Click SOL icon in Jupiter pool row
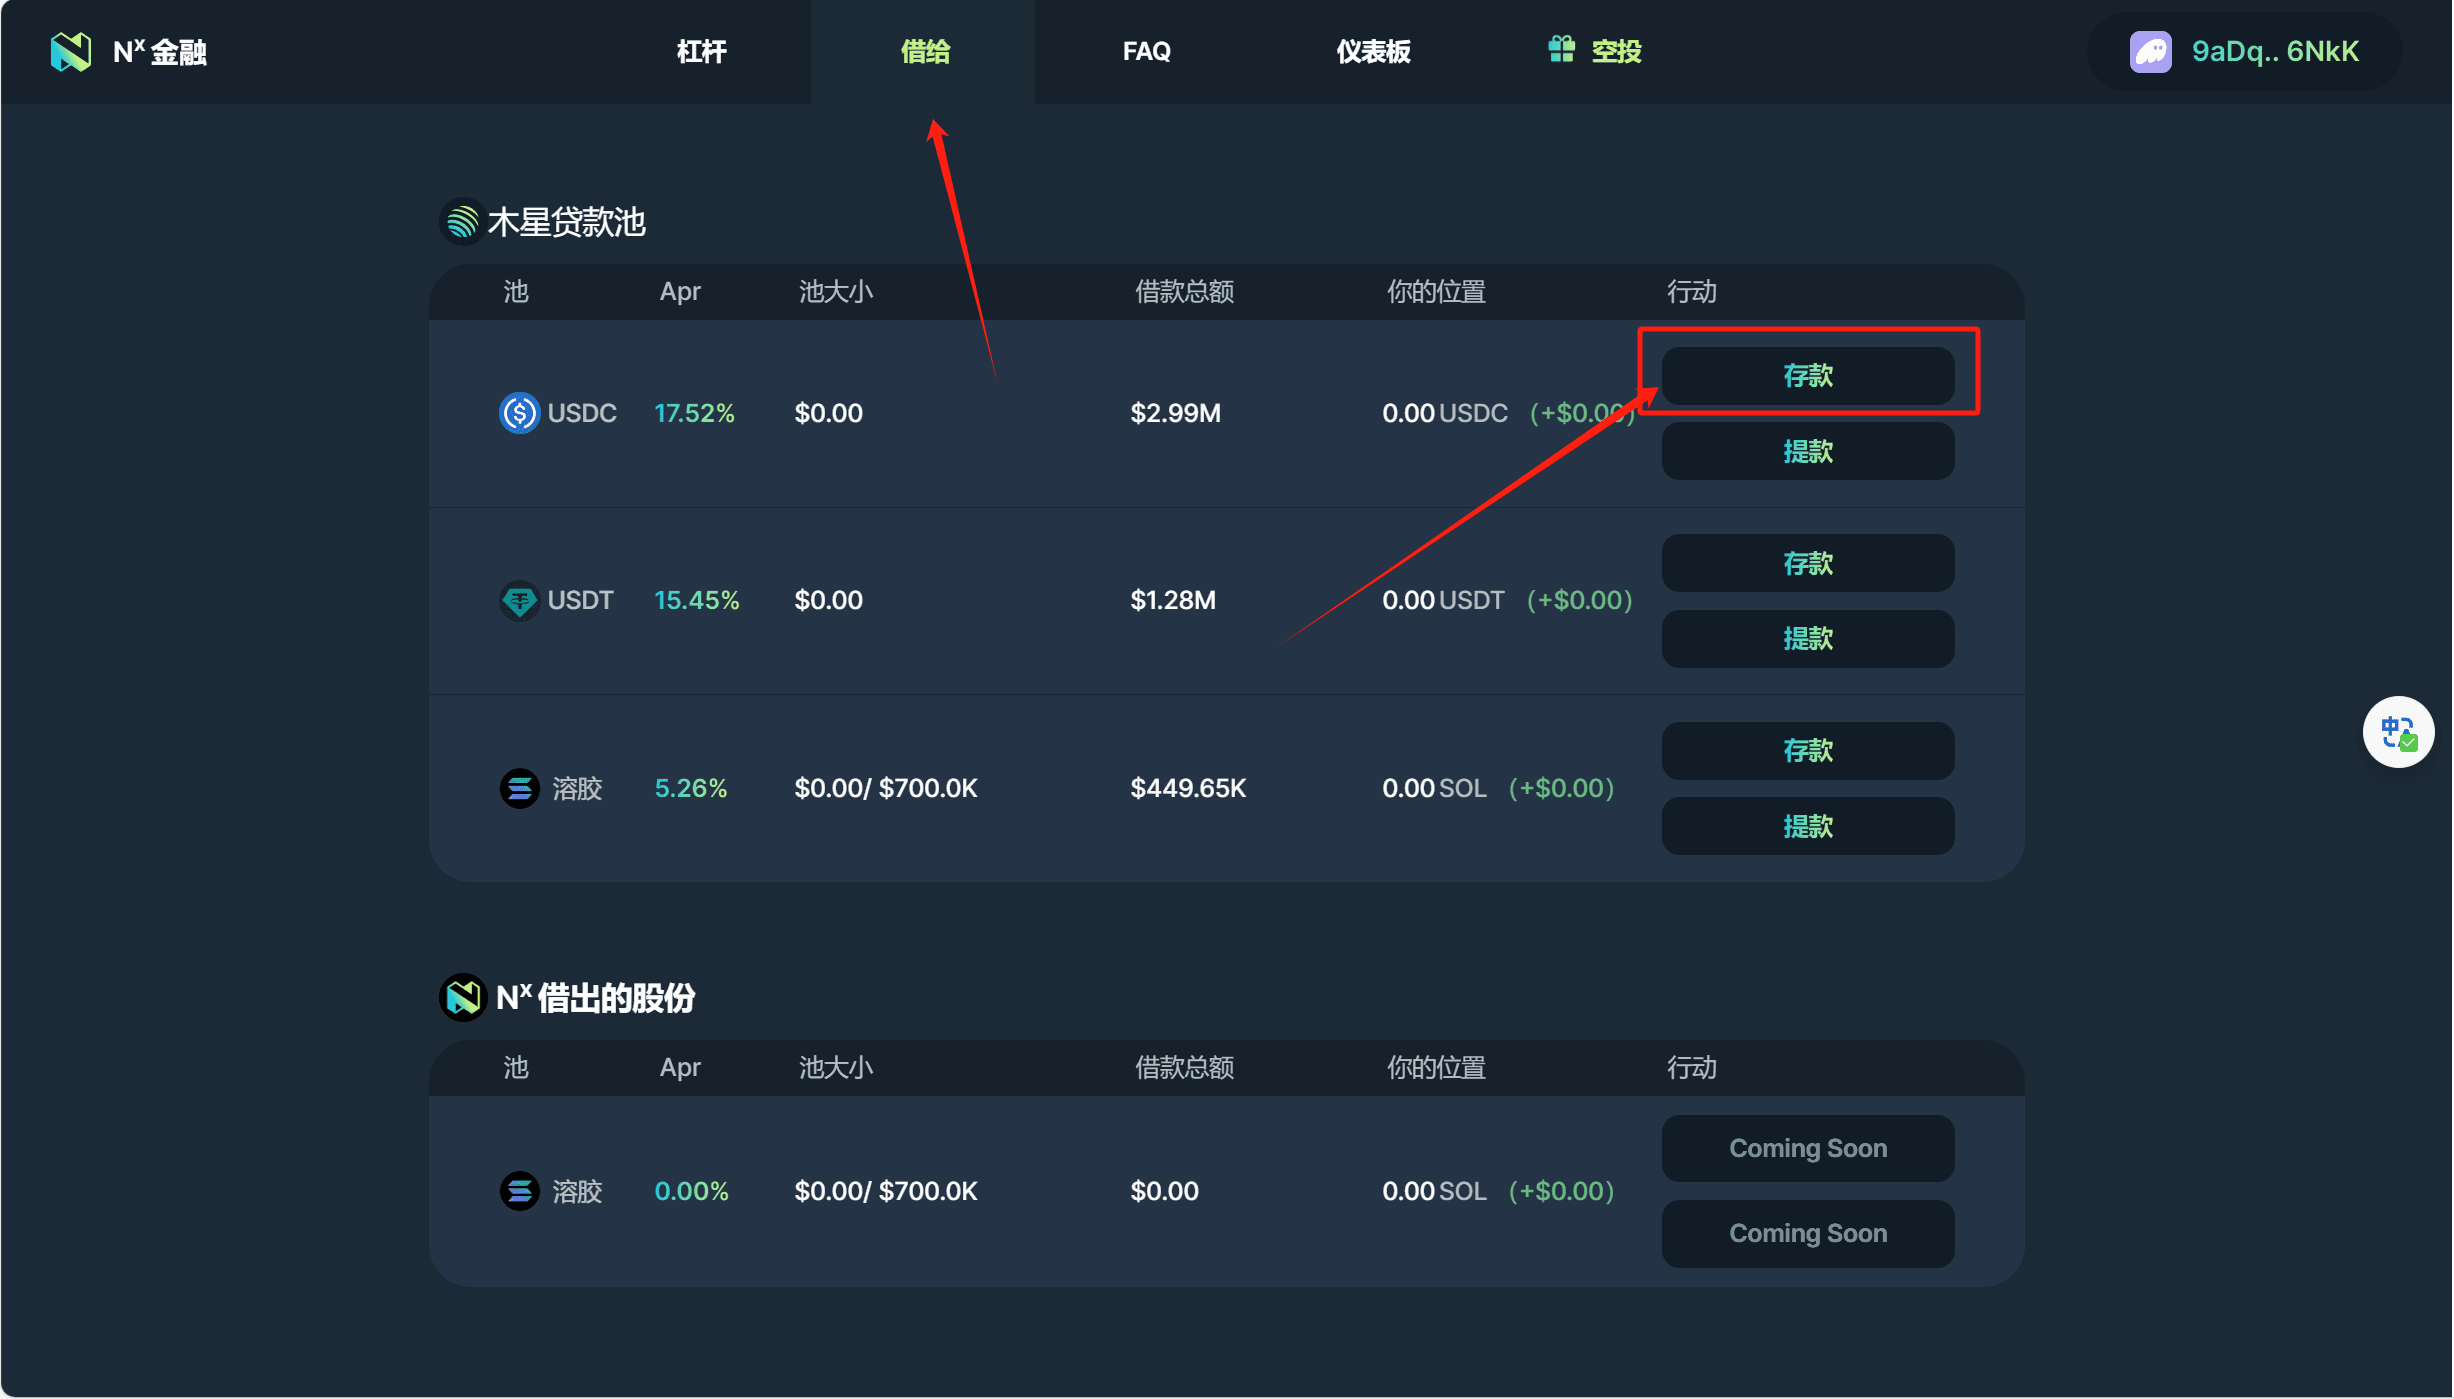 [519, 788]
